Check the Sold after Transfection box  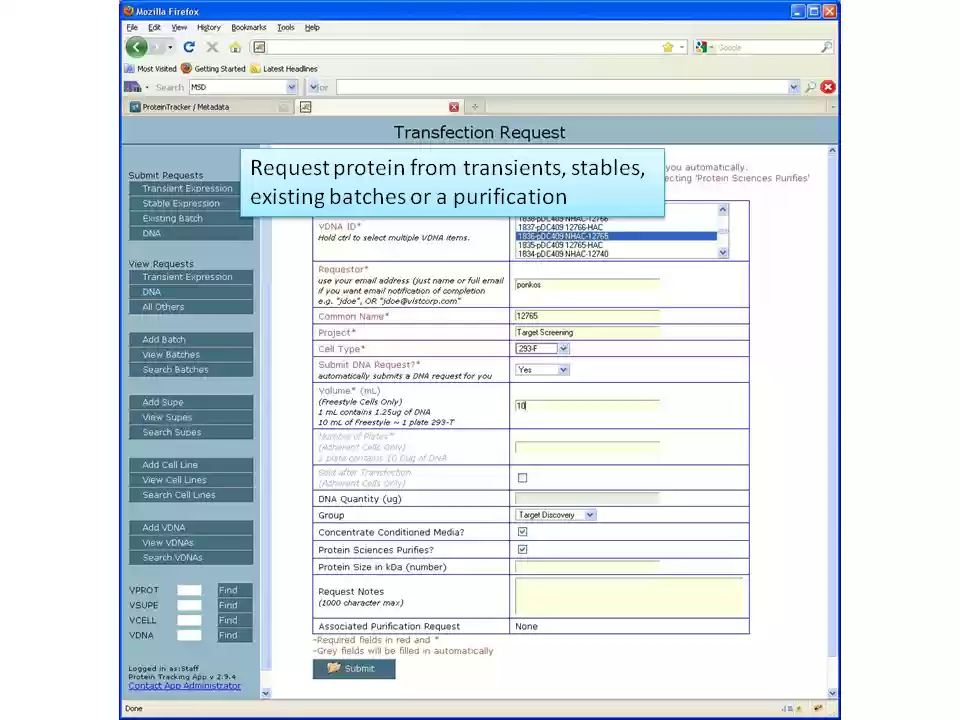pos(522,477)
